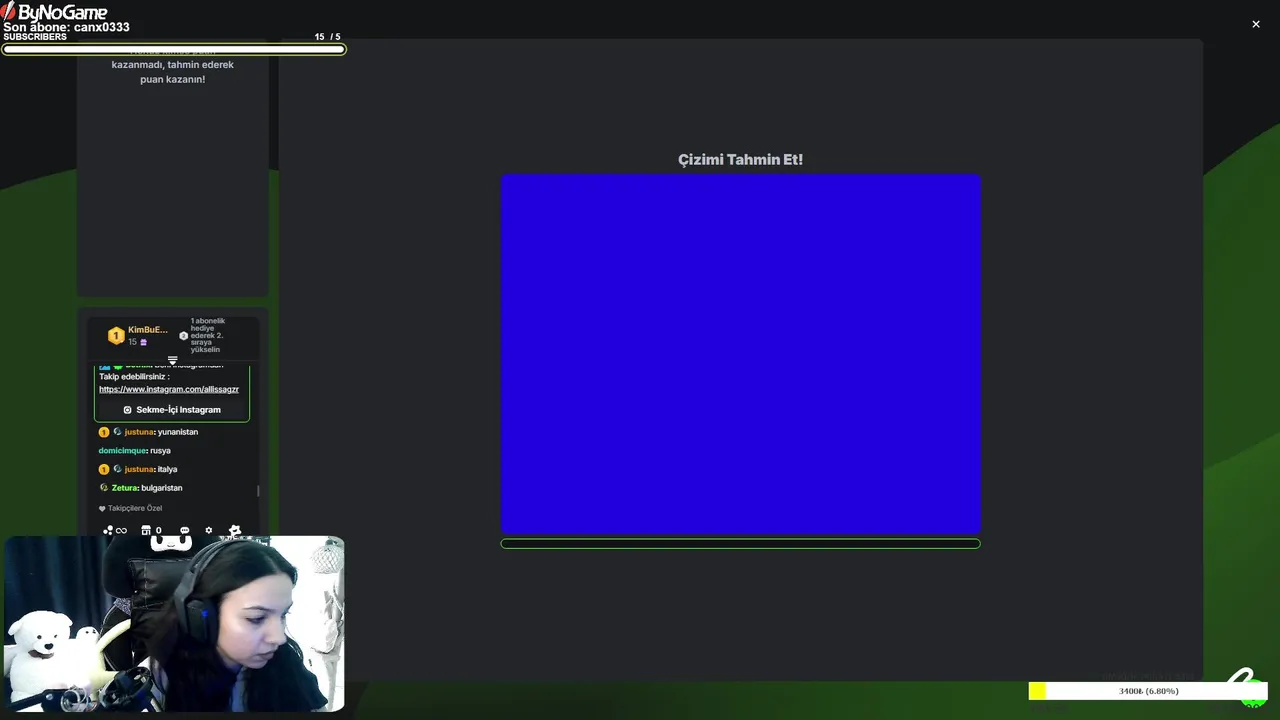Image resolution: width=1280 pixels, height=720 pixels.
Task: Click Takipçilere Özel followers-only label
Action: point(131,508)
